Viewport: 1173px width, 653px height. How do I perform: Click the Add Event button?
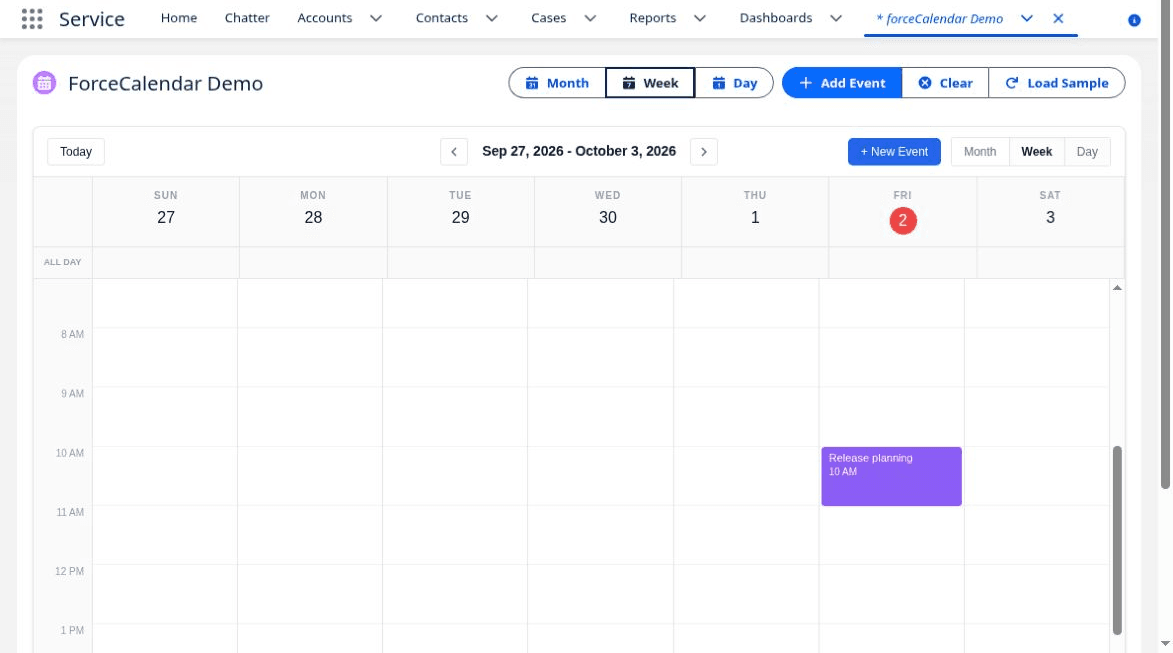(842, 83)
